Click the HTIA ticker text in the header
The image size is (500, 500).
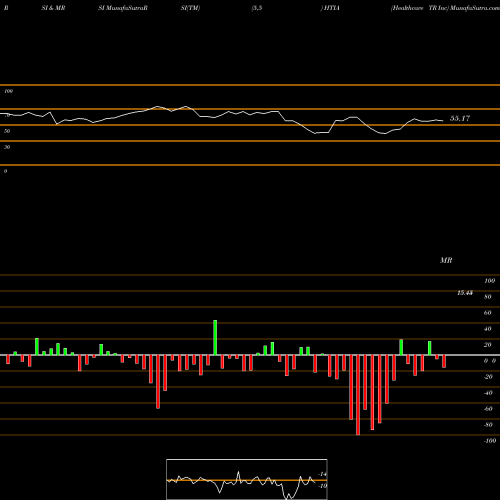[331, 8]
